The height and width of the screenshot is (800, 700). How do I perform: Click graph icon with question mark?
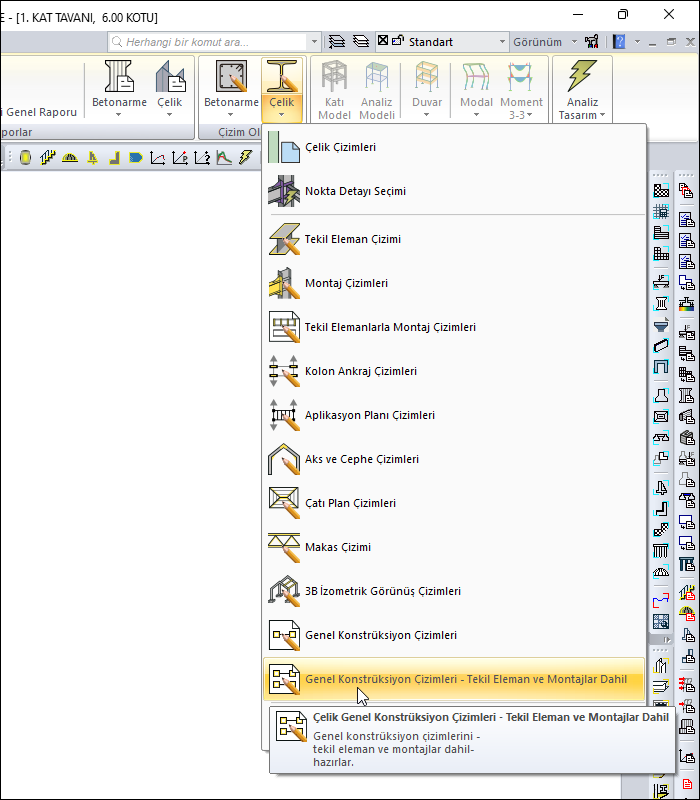(x=202, y=158)
